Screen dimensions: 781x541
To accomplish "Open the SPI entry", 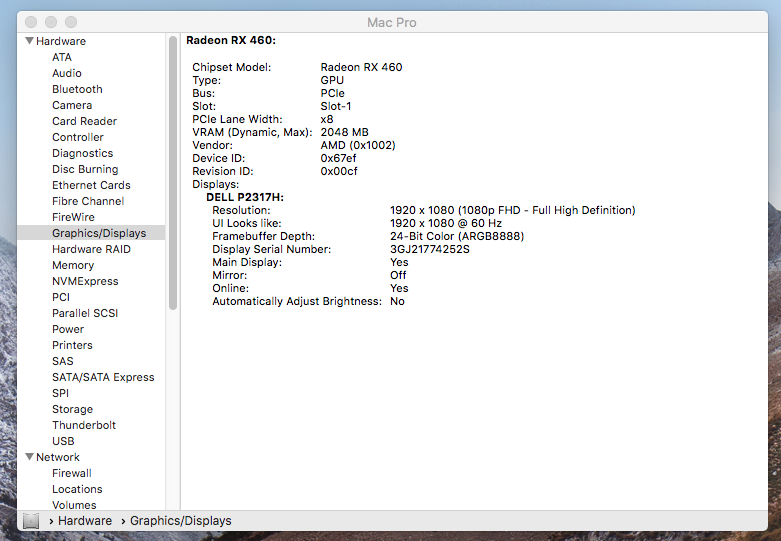I will tap(60, 393).
